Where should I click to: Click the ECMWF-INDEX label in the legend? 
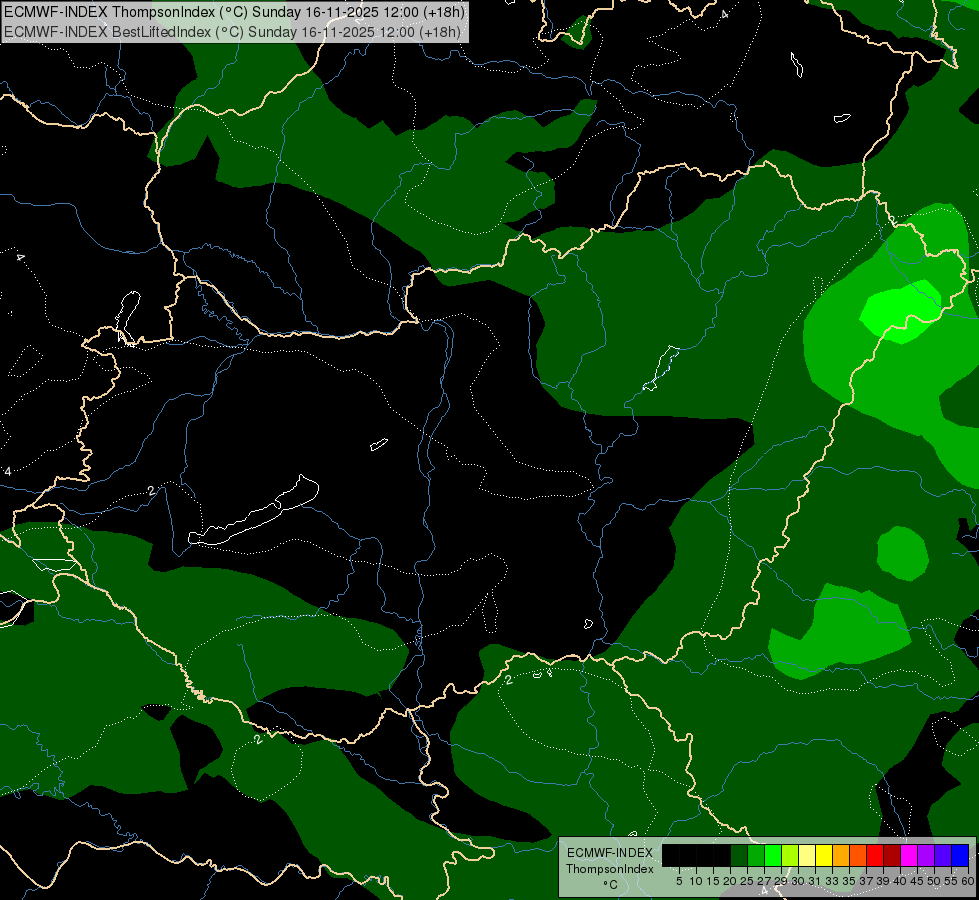coord(609,852)
